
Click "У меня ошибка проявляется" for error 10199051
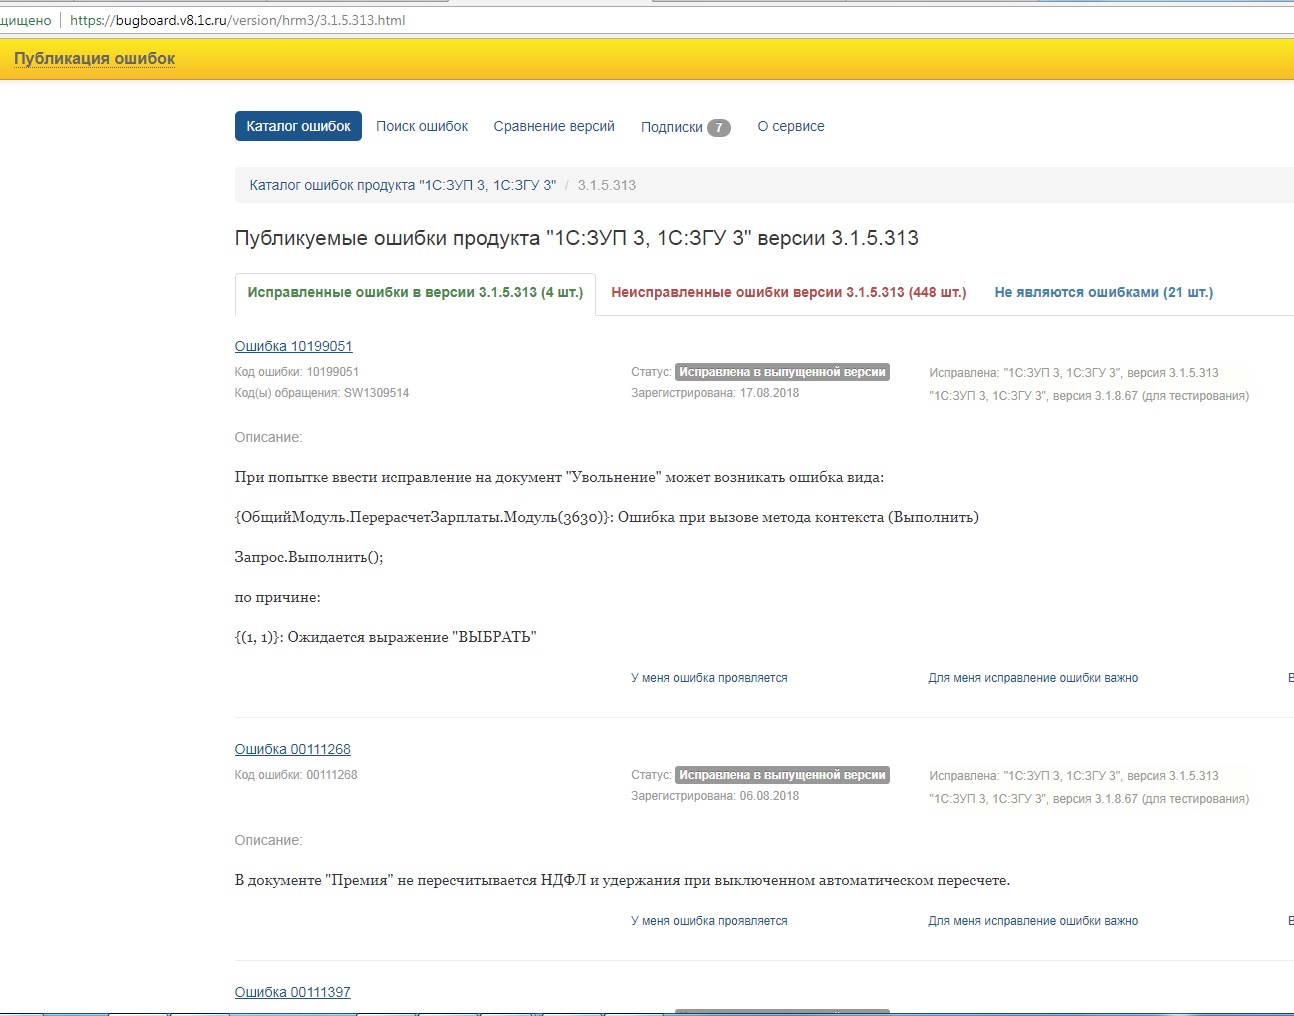click(x=709, y=678)
